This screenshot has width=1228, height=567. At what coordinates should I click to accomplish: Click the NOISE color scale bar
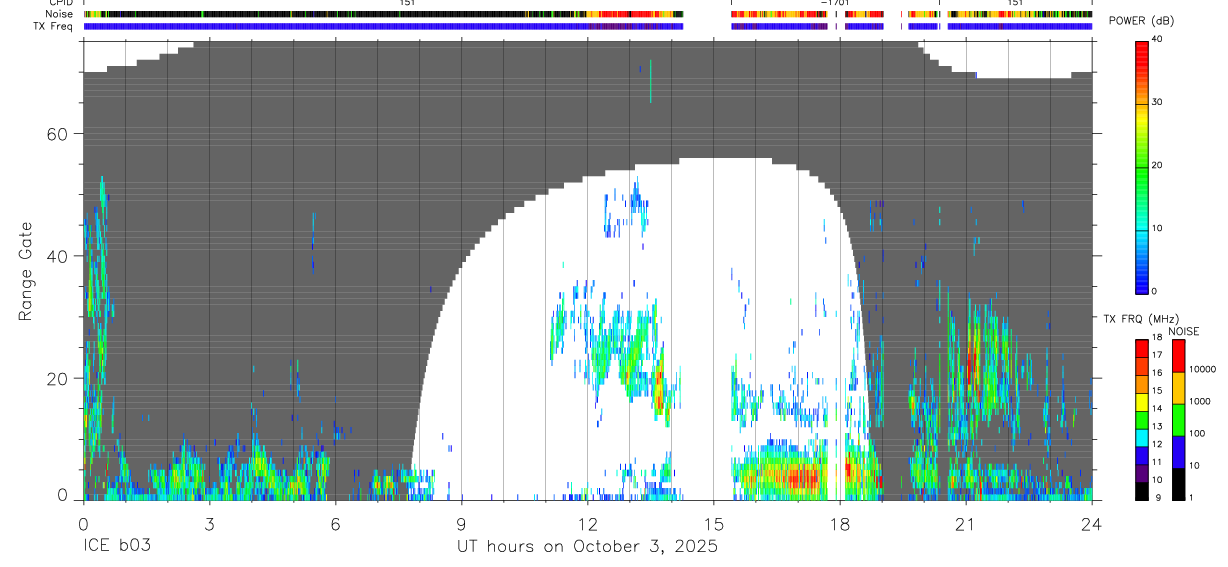tap(1179, 419)
